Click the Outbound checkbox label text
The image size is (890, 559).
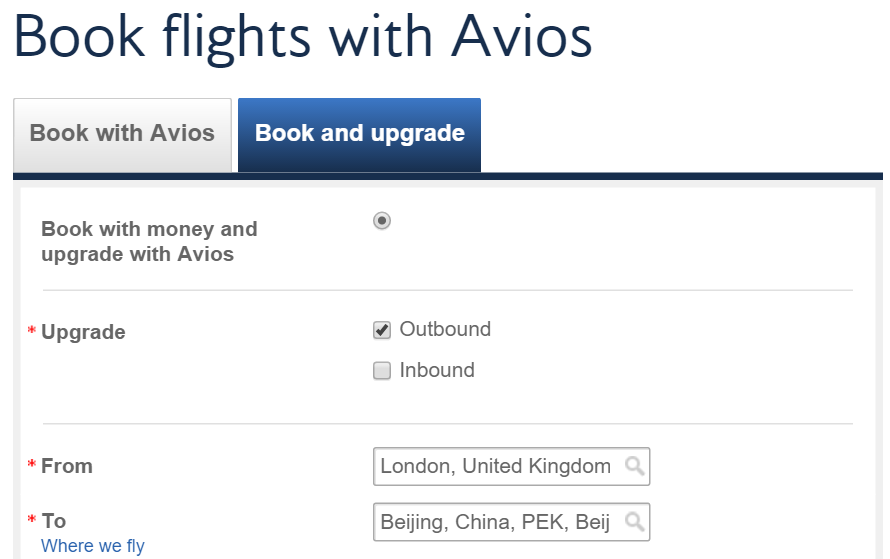click(445, 329)
